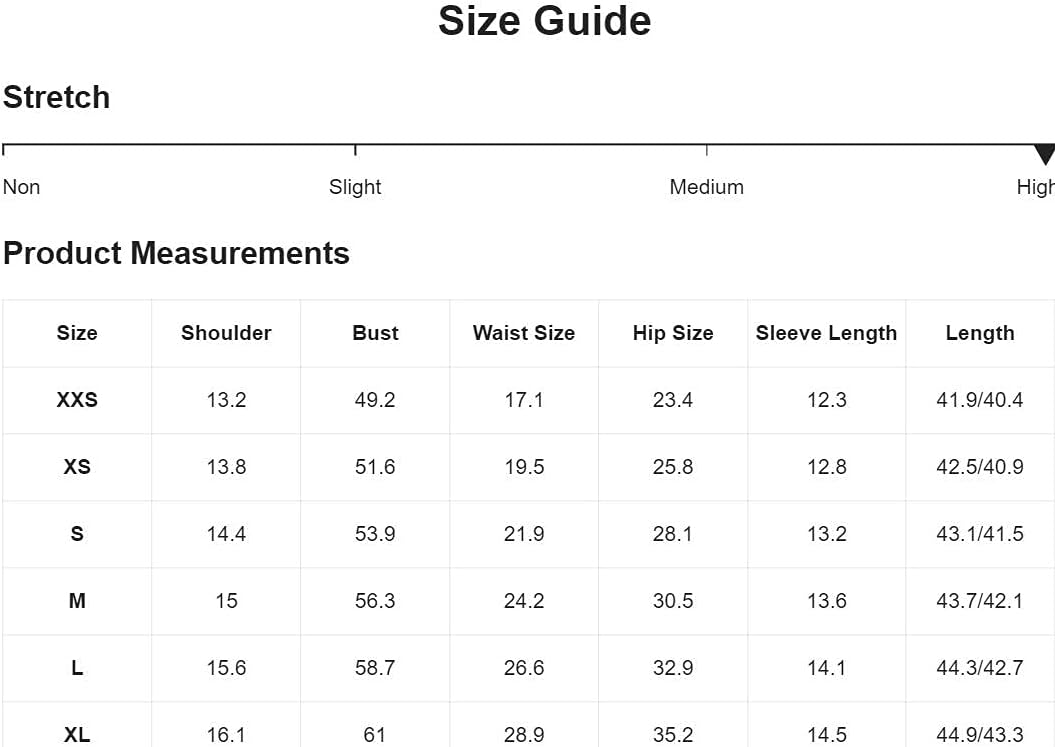Select the XXS size row label
The width and height of the screenshot is (1055, 747).
tap(77, 400)
